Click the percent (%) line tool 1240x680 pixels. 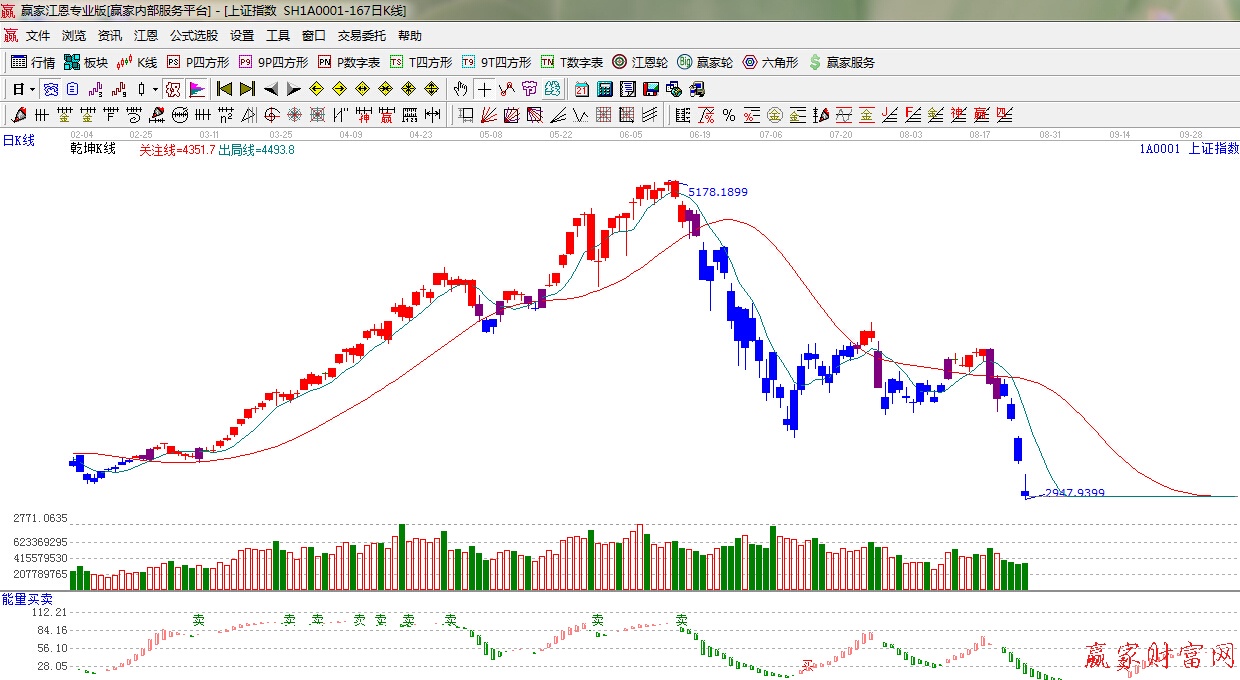[729, 115]
